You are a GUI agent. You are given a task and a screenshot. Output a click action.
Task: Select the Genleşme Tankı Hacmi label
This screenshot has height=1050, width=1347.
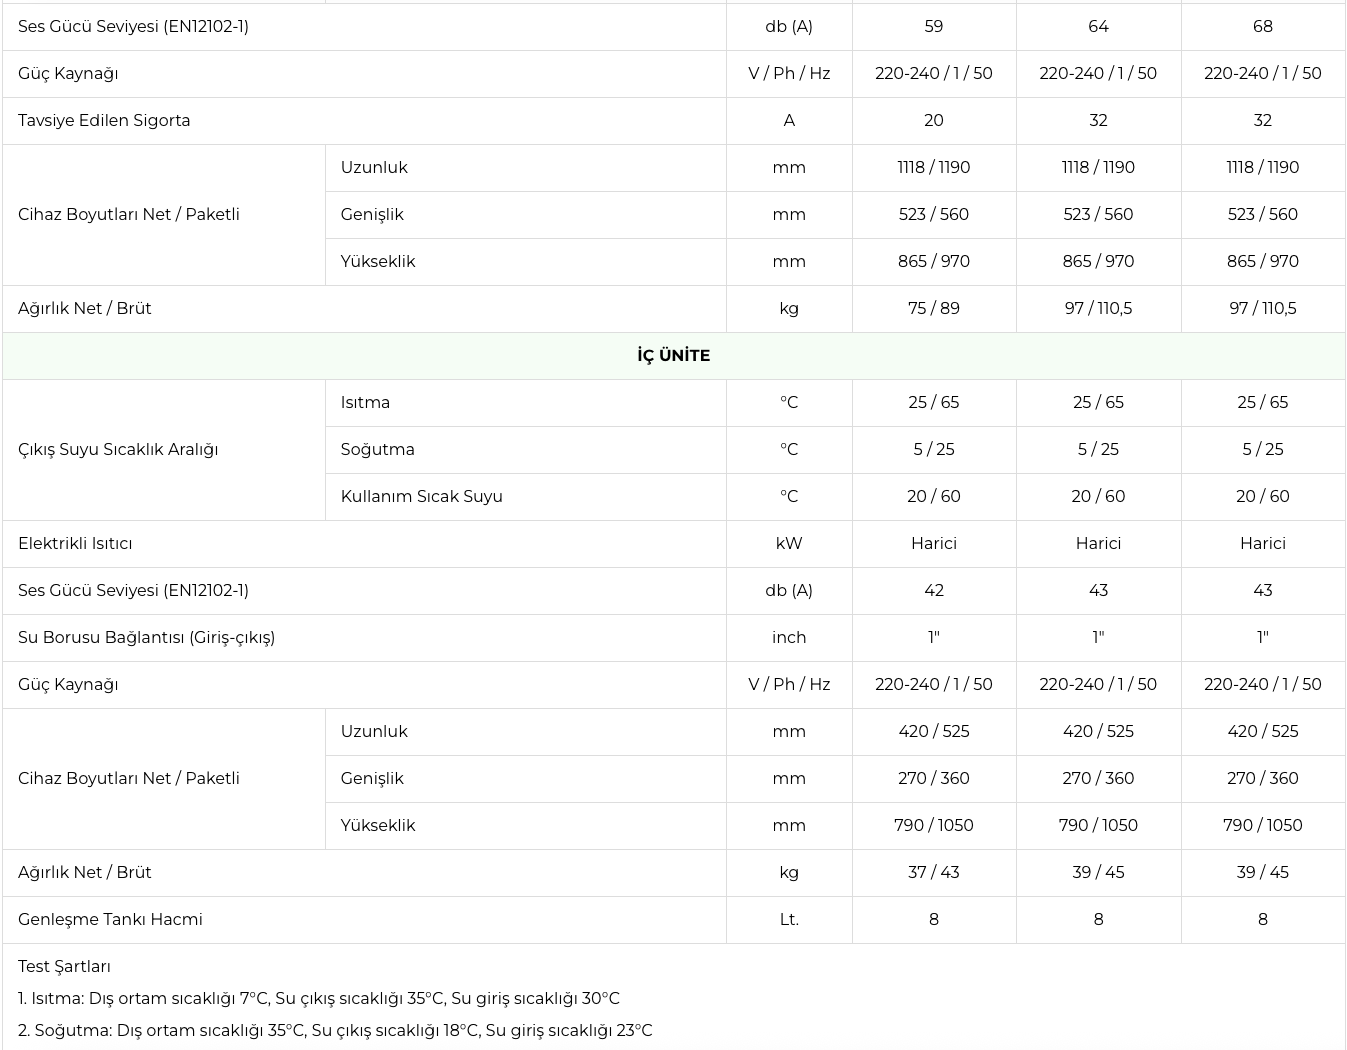coord(110,920)
